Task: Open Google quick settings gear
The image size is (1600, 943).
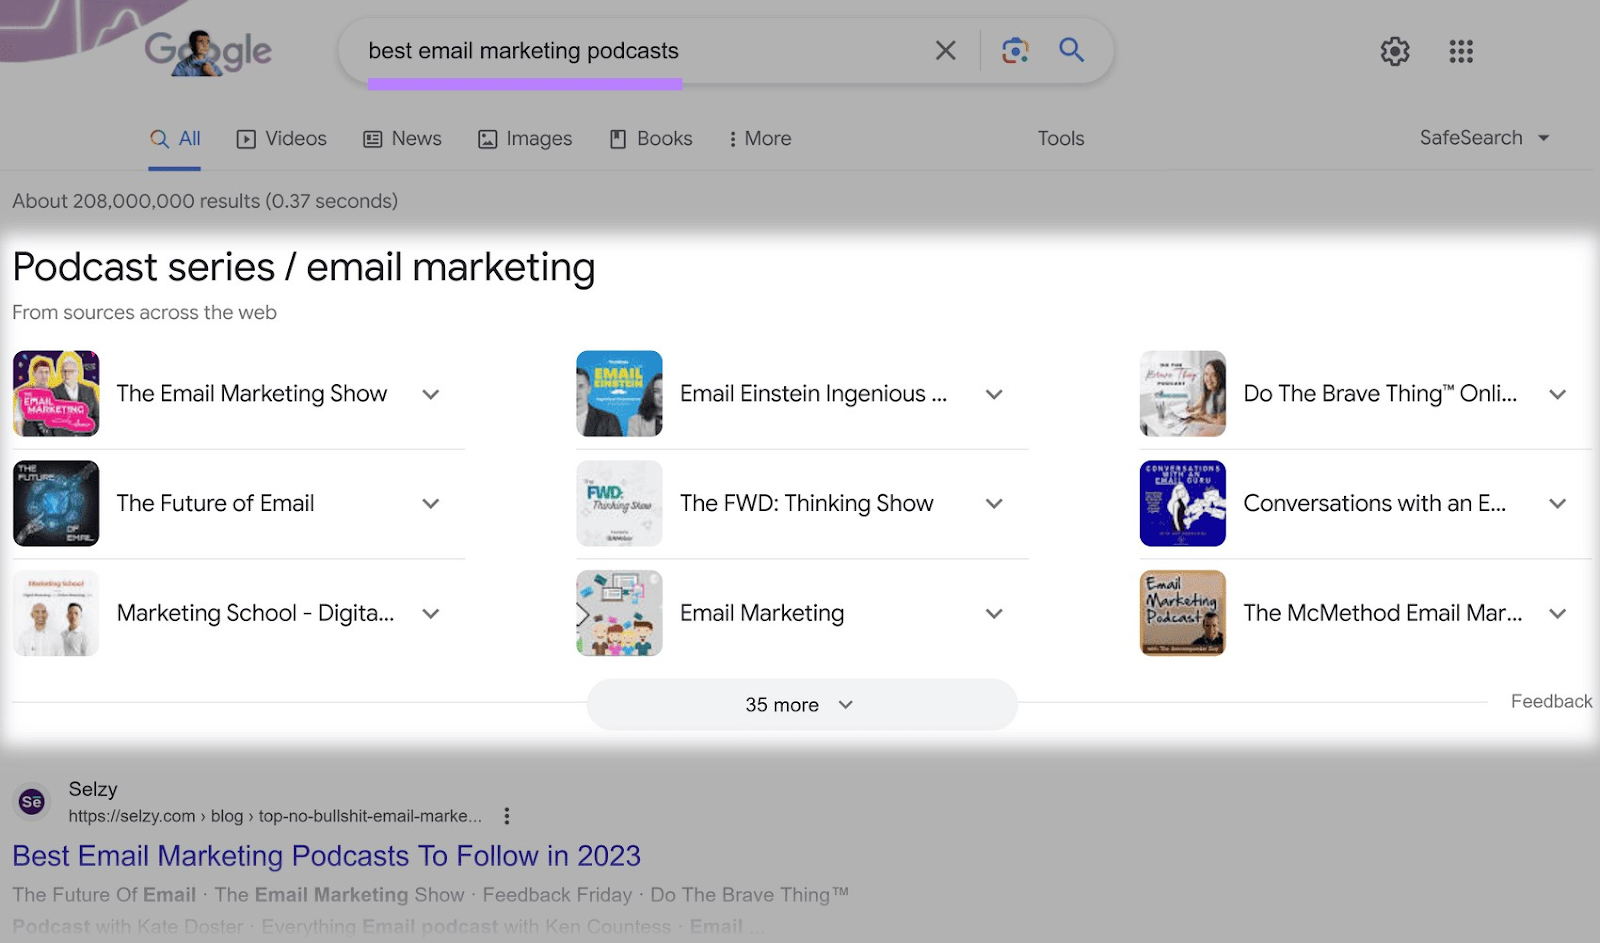Action: pyautogui.click(x=1394, y=51)
